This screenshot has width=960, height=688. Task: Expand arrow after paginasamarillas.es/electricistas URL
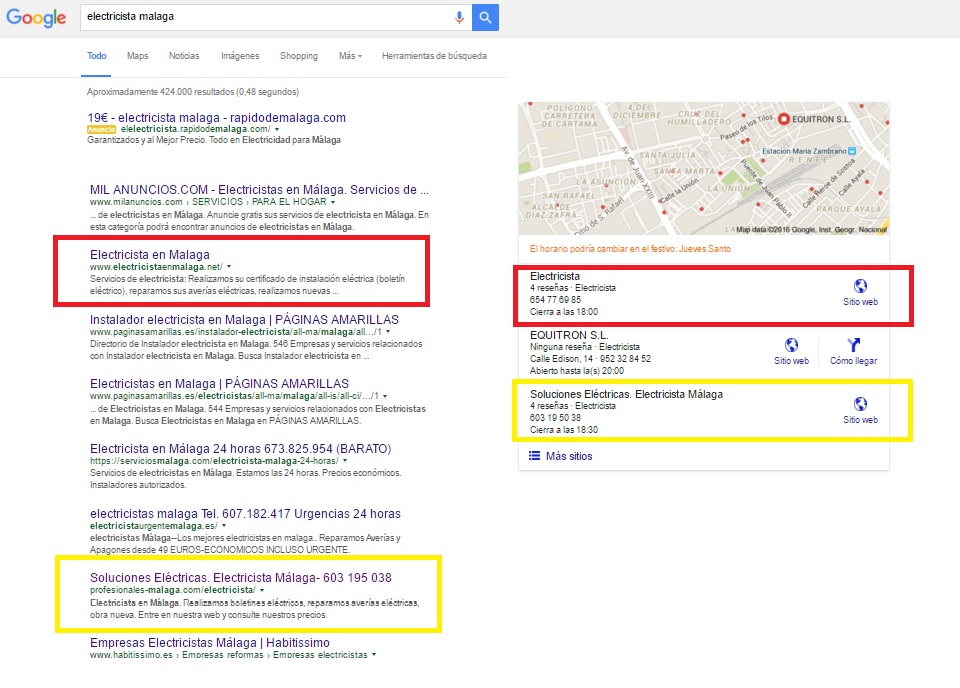(x=384, y=396)
